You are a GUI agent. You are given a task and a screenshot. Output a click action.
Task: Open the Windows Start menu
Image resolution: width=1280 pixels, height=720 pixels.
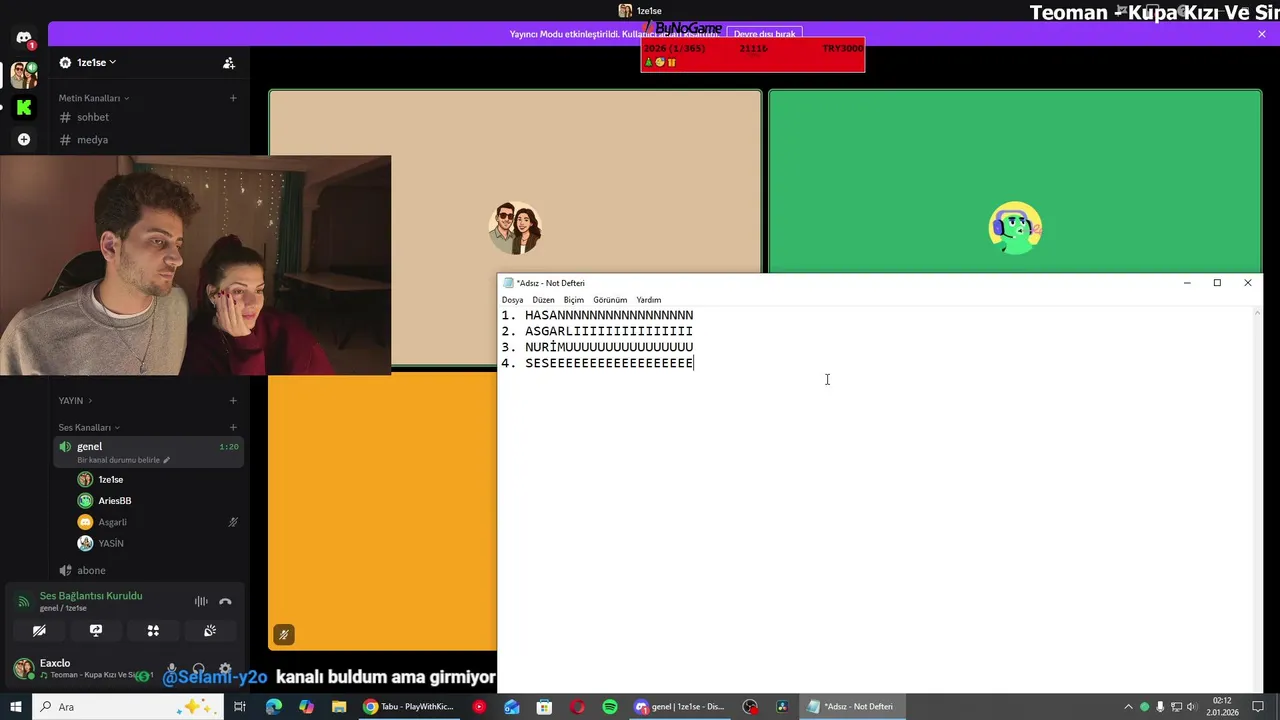(16, 707)
